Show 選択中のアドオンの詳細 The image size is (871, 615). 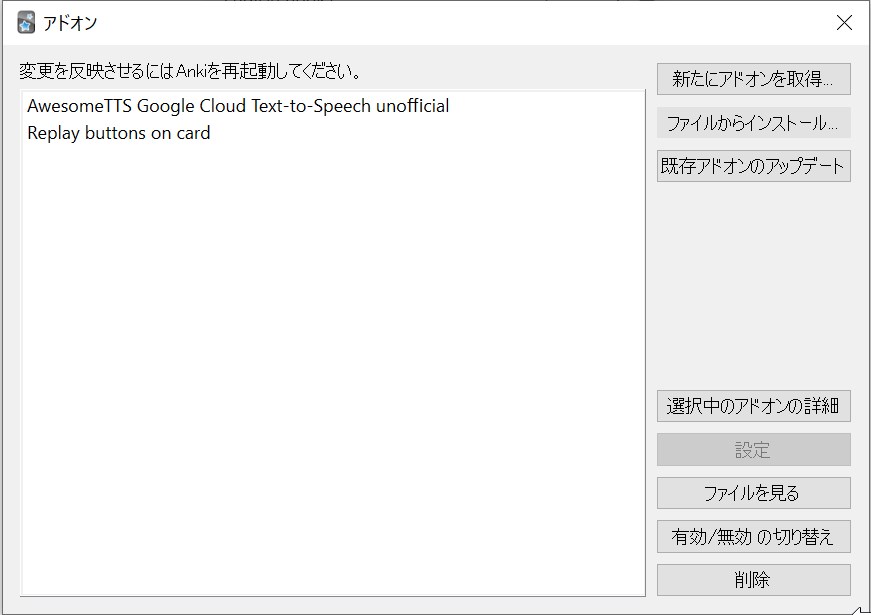click(x=753, y=406)
